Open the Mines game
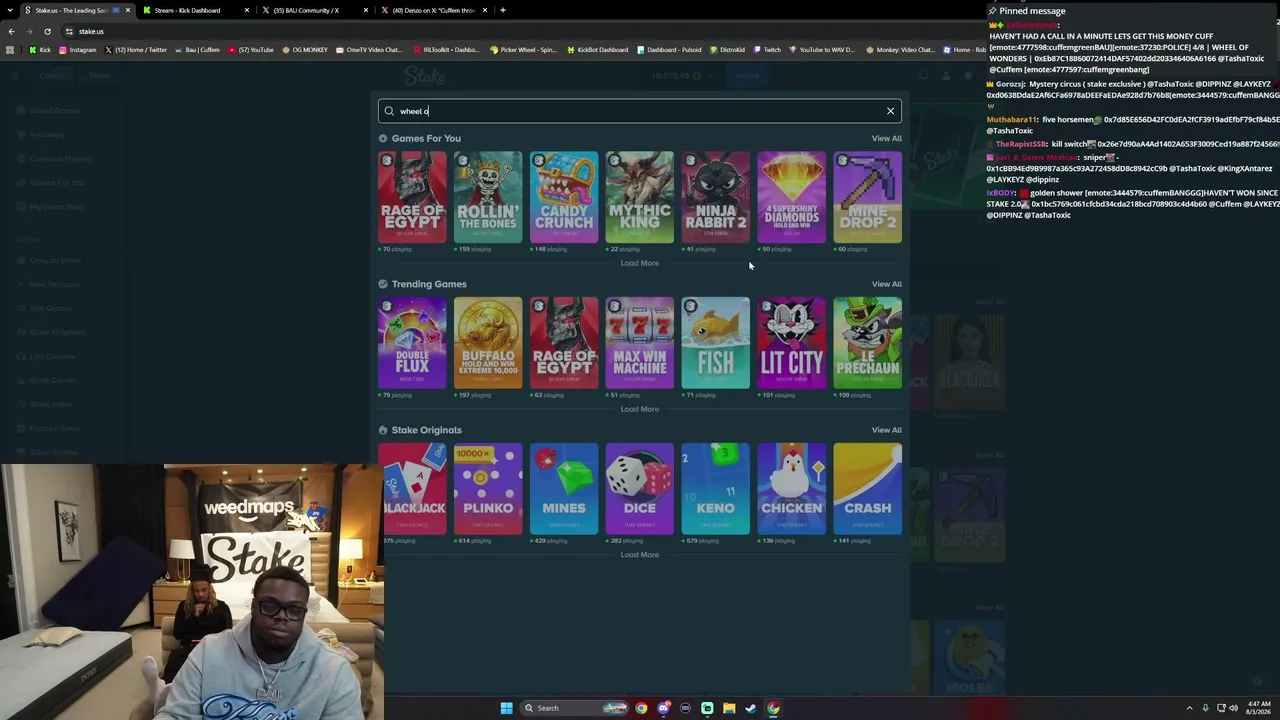The width and height of the screenshot is (1280, 720). (x=564, y=489)
